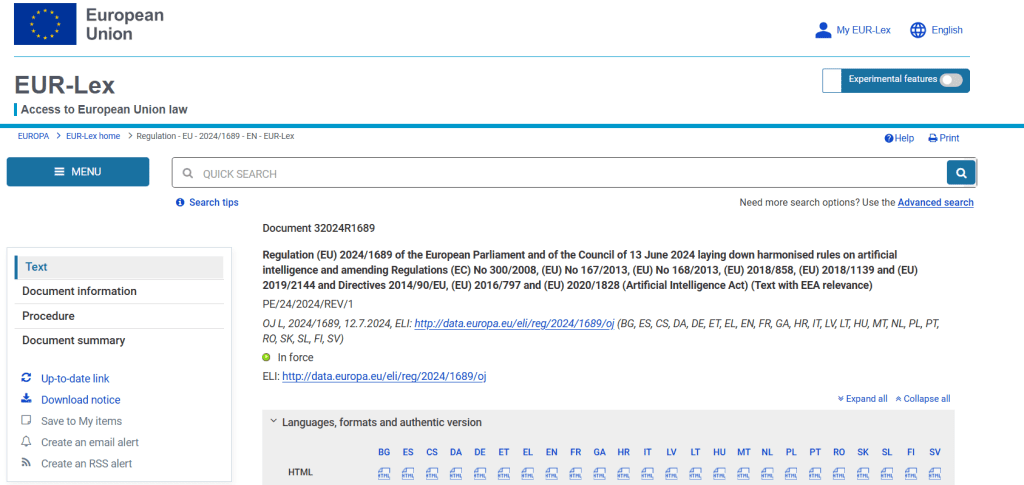Open the SV HTML document icon
This screenshot has width=1024, height=485.
click(935, 473)
